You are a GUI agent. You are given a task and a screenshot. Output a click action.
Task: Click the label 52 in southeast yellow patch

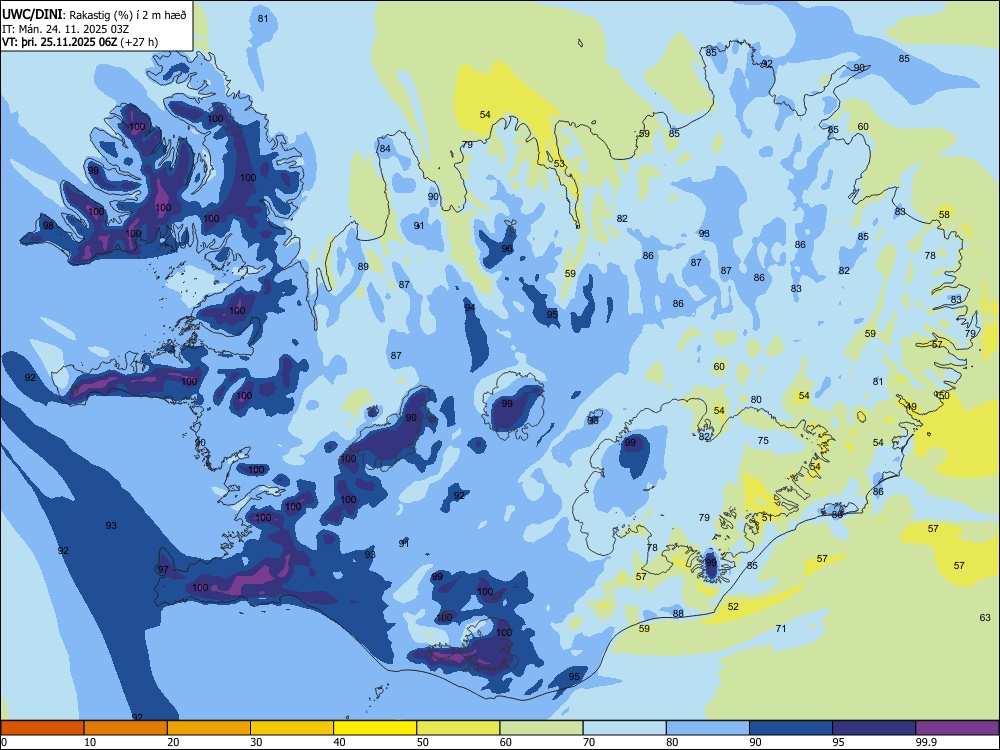click(733, 607)
